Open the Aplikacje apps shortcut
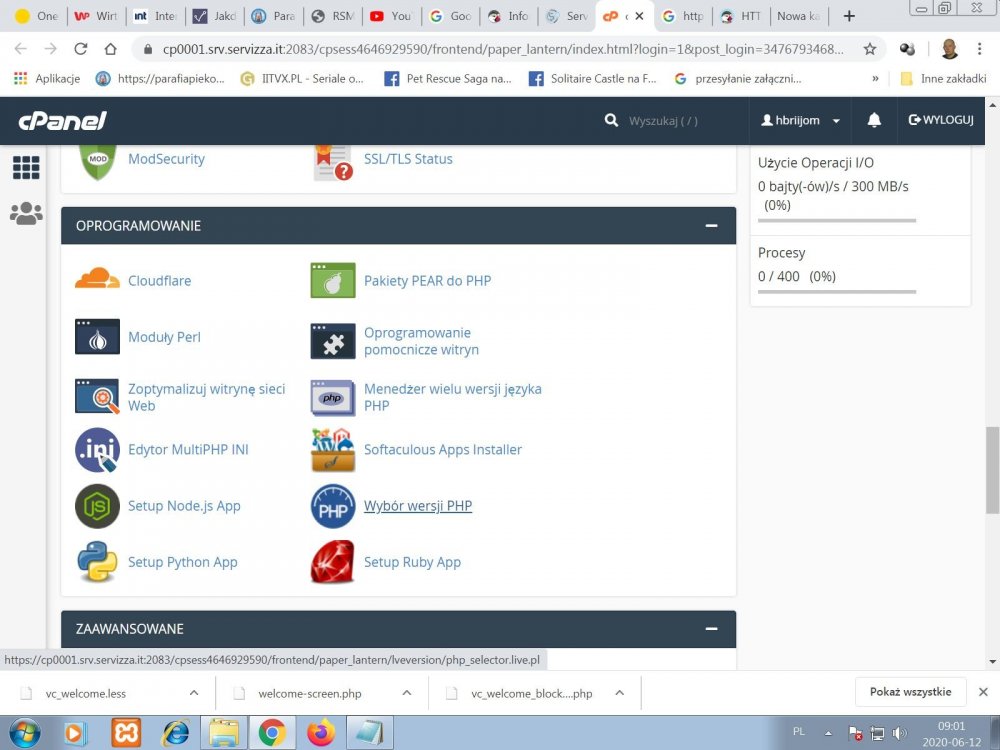The width and height of the screenshot is (1000, 750). pyautogui.click(x=47, y=78)
